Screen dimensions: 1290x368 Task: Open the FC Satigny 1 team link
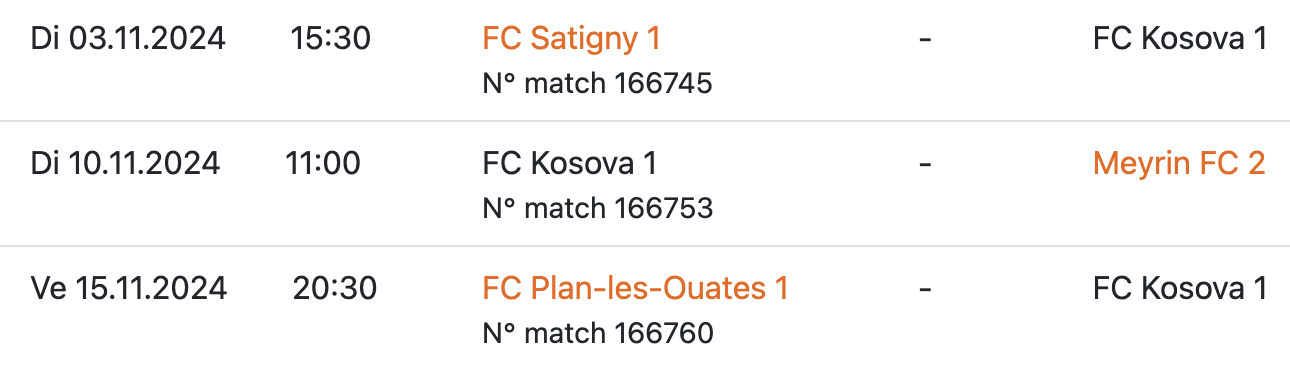571,40
